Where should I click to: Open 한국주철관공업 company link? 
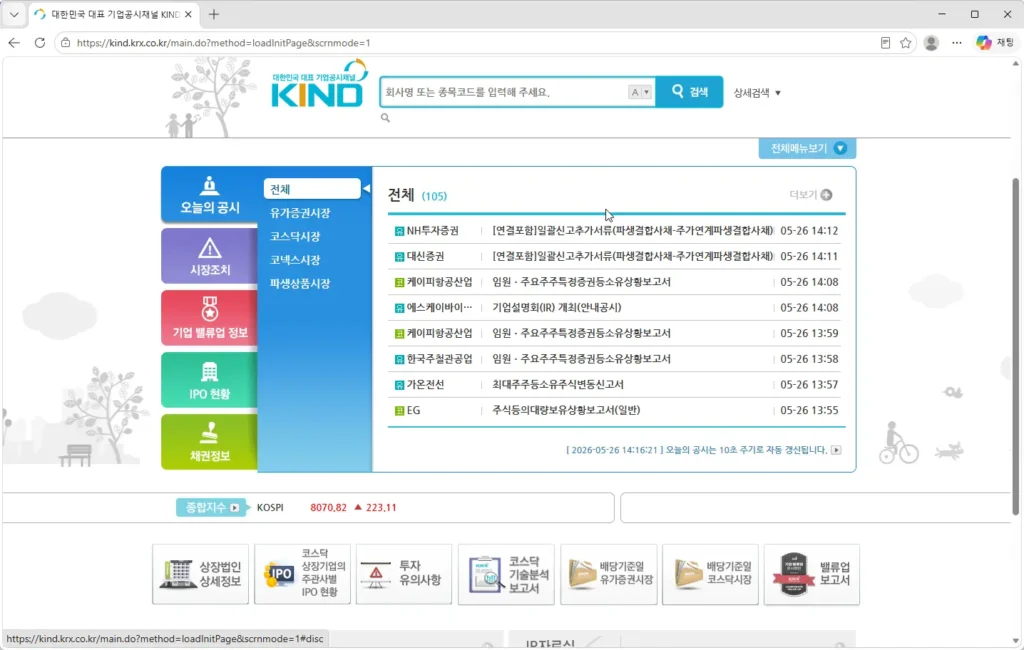pos(439,359)
